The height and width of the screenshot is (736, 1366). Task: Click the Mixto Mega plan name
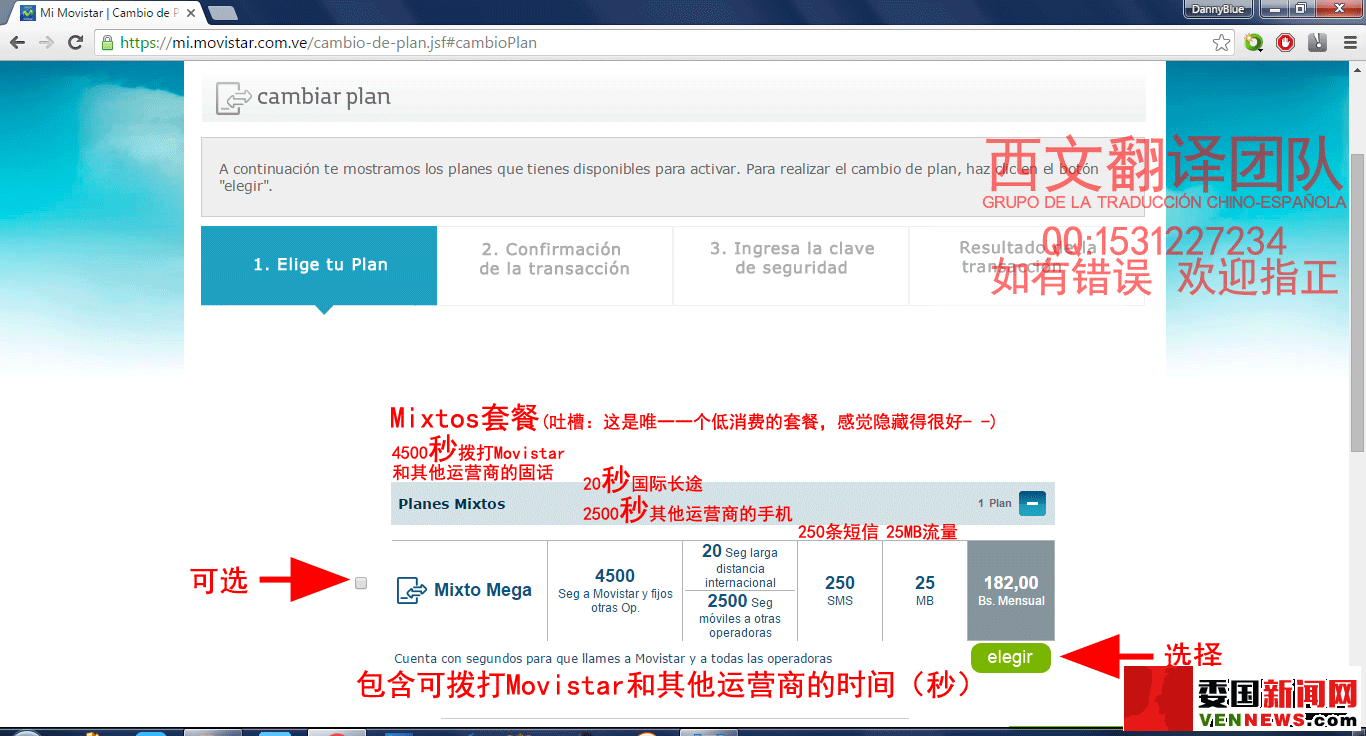[483, 590]
